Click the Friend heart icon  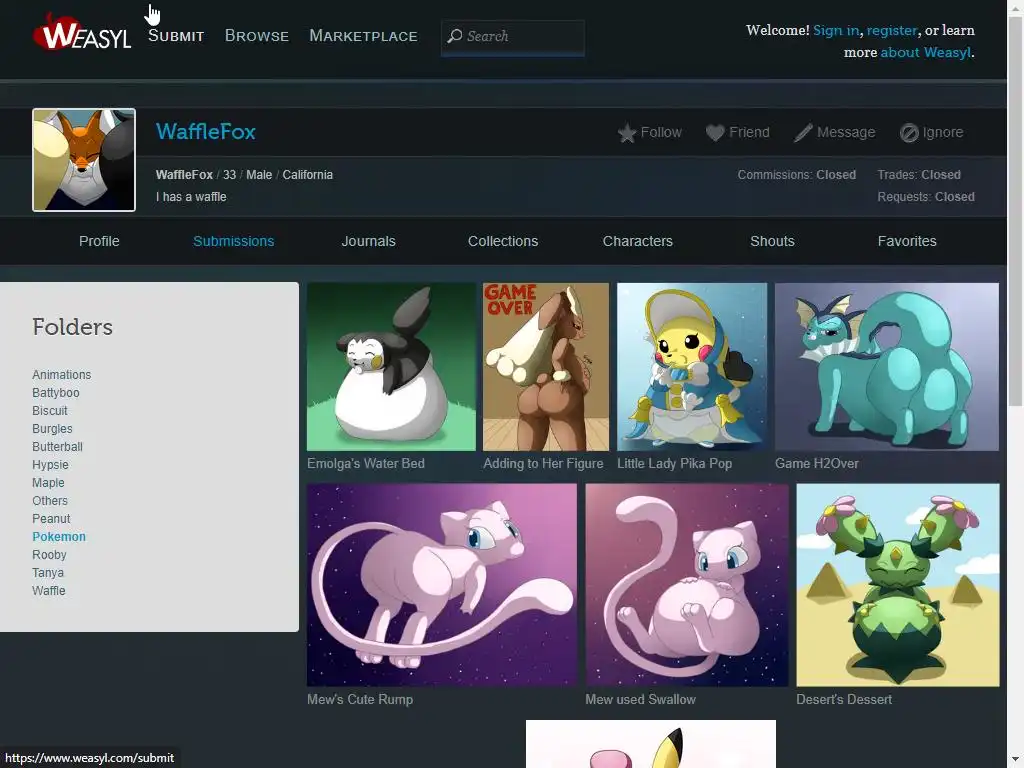[715, 133]
